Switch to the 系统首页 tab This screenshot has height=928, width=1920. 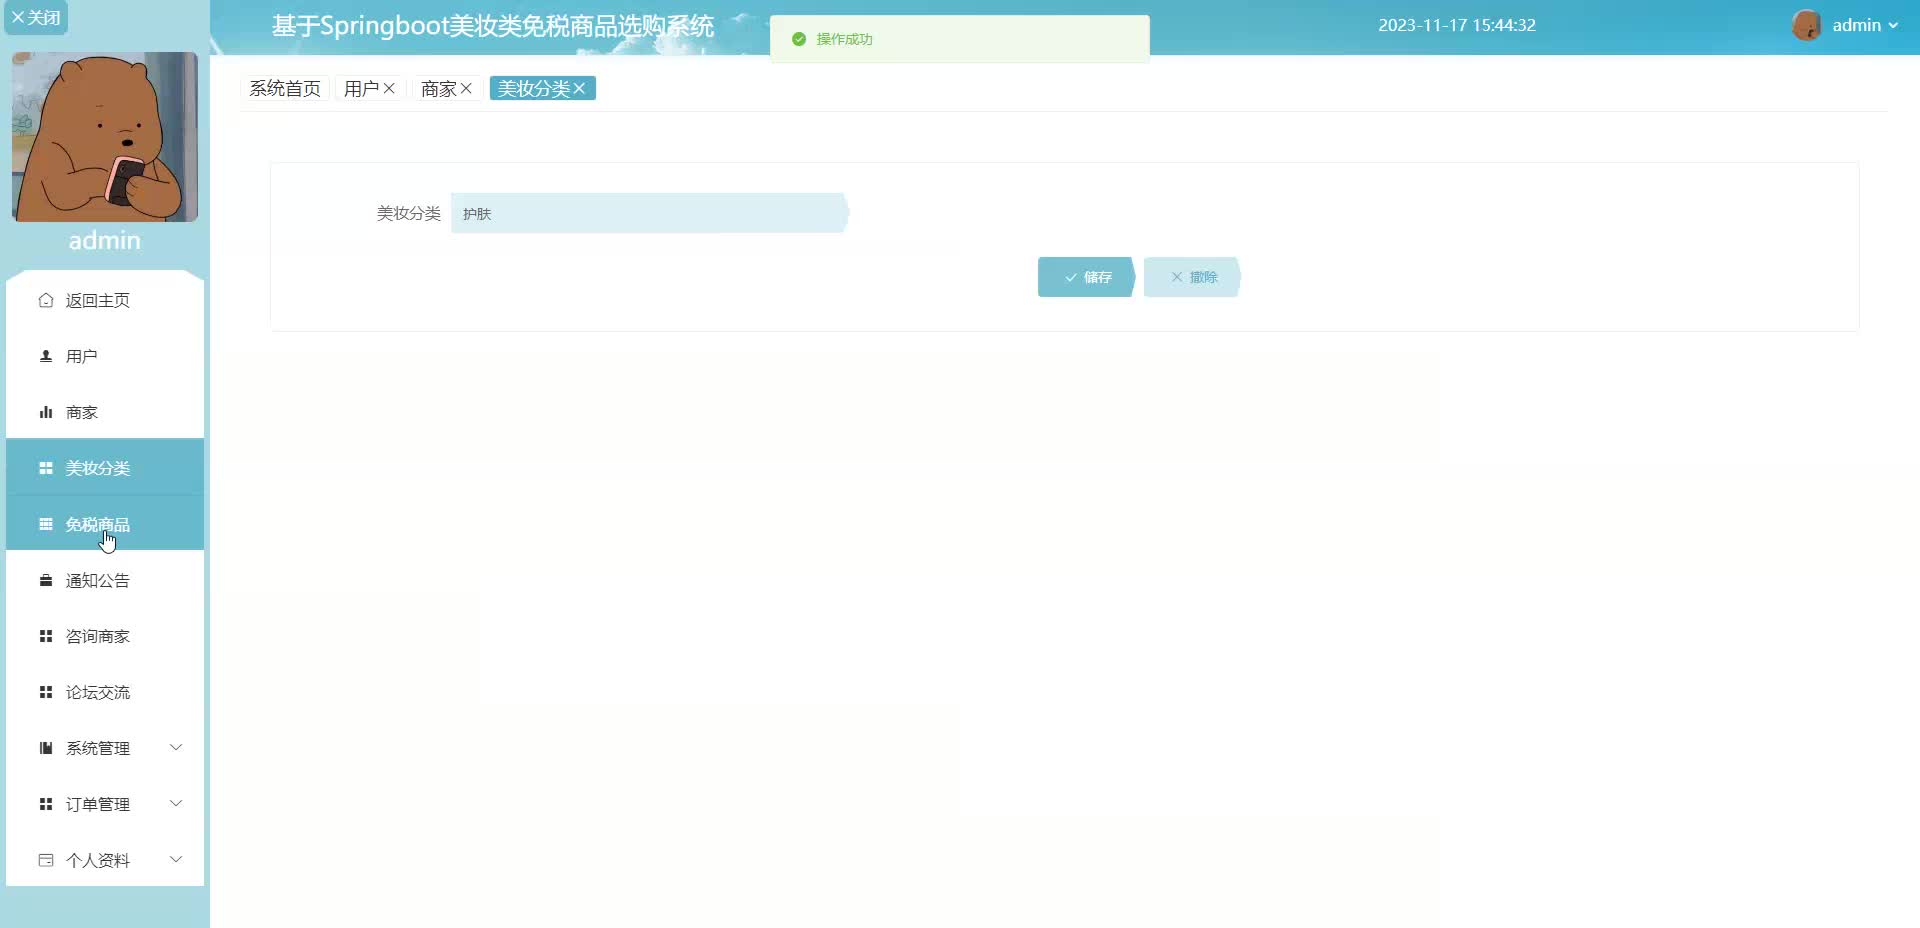(x=285, y=88)
